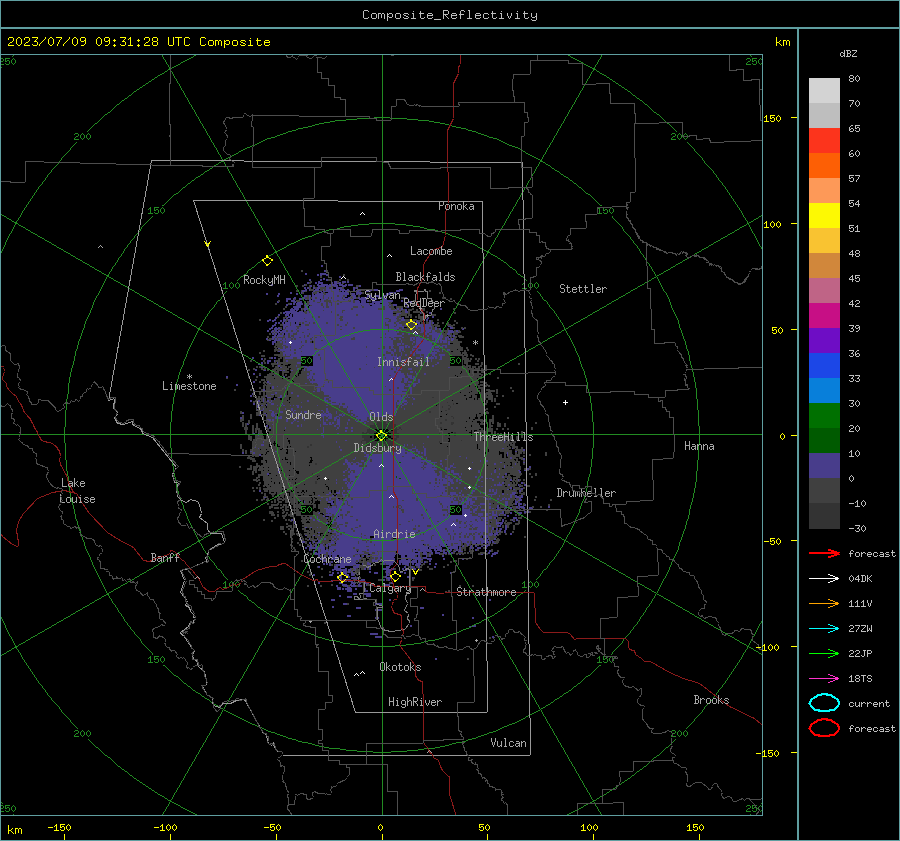Click the white plus marker west of Hanna
The image size is (900, 841).
tap(565, 402)
